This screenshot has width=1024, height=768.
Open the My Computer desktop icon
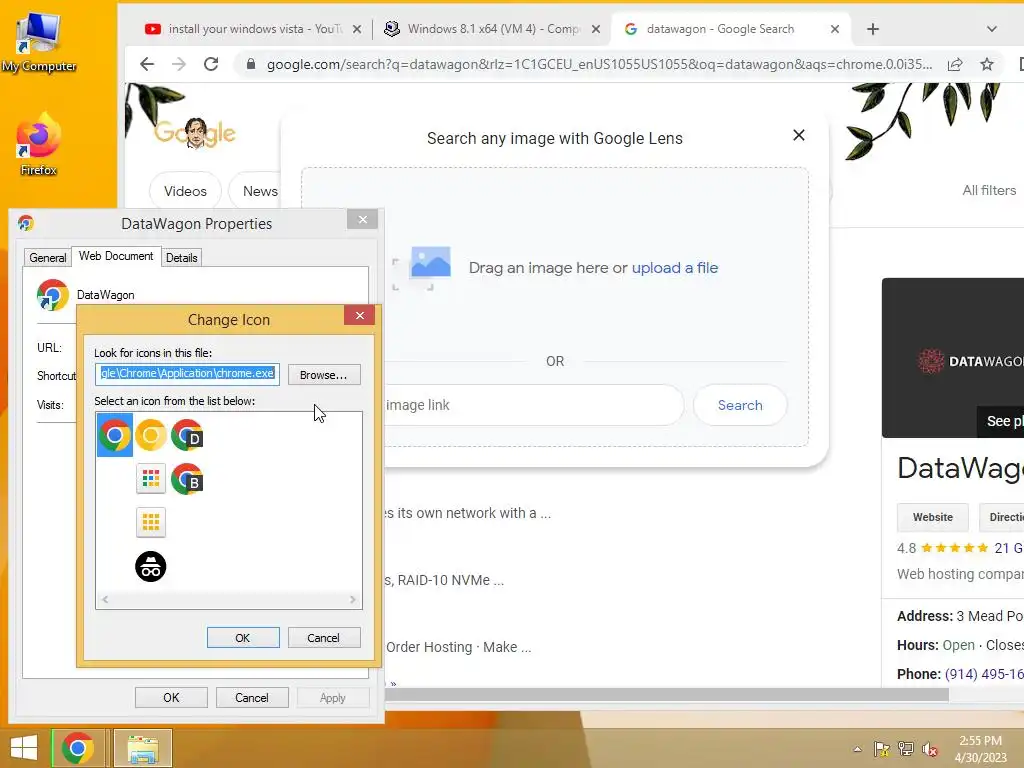(39, 42)
